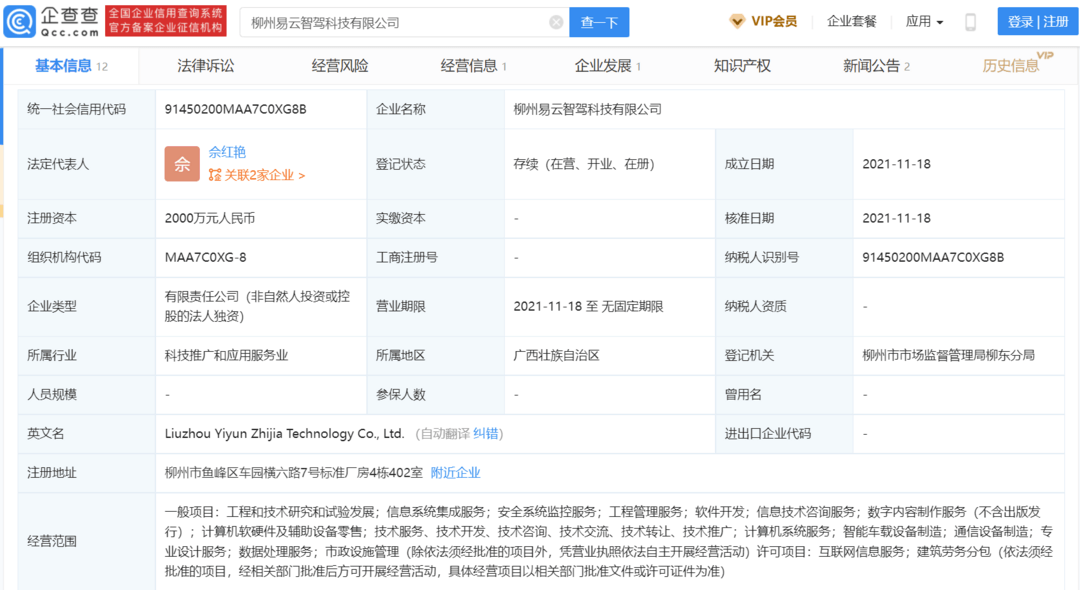The width and height of the screenshot is (1080, 590).
Task: Expand 关联2家企业 related companies link
Action: tap(264, 176)
